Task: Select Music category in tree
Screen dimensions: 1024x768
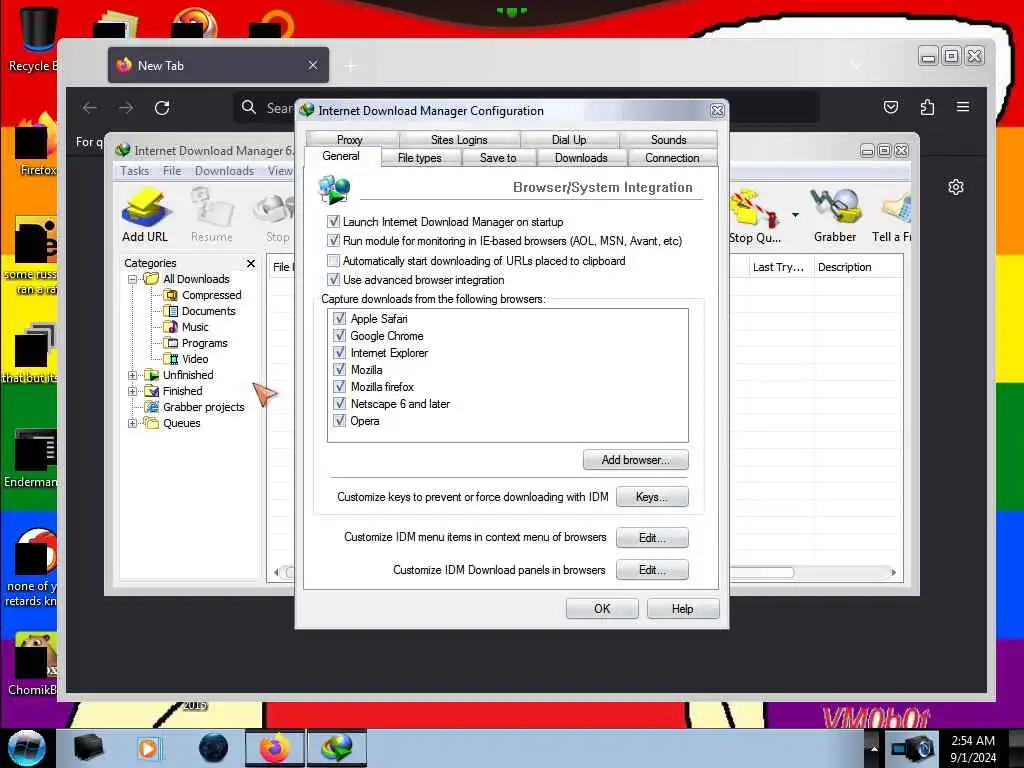Action: pyautogui.click(x=195, y=327)
